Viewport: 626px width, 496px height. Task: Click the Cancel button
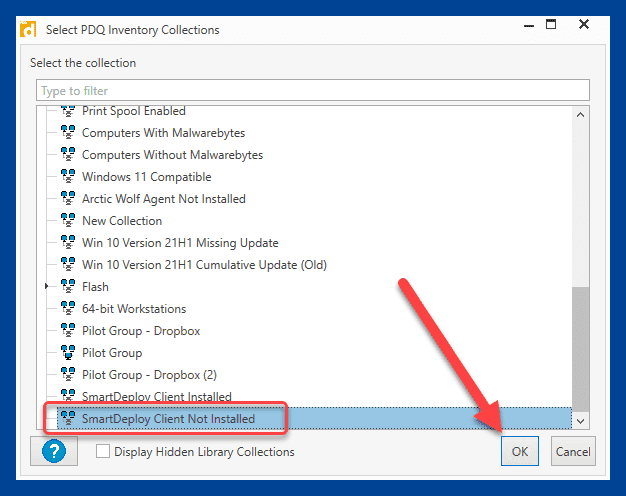point(573,451)
